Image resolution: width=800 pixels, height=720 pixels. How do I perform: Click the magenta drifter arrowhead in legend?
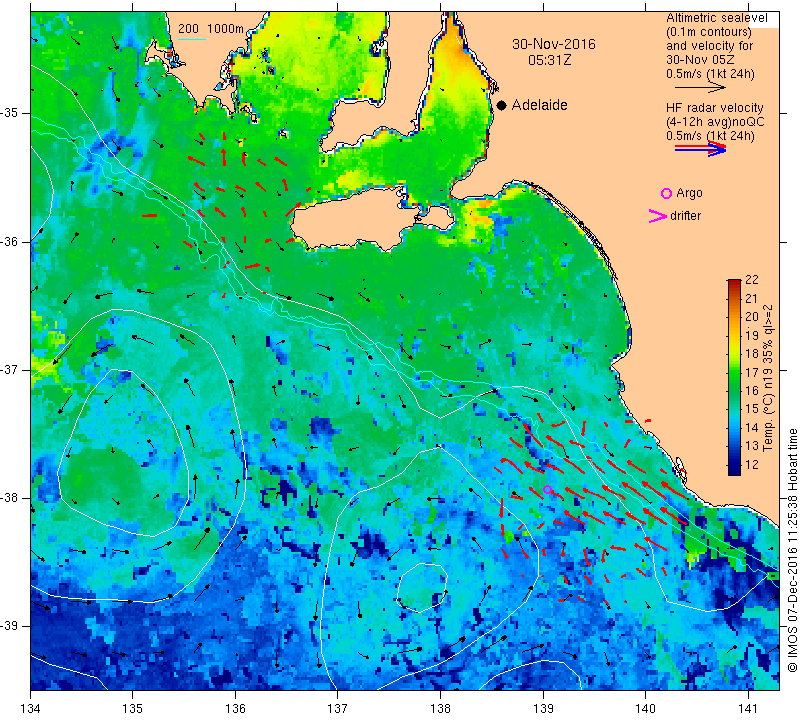point(658,216)
